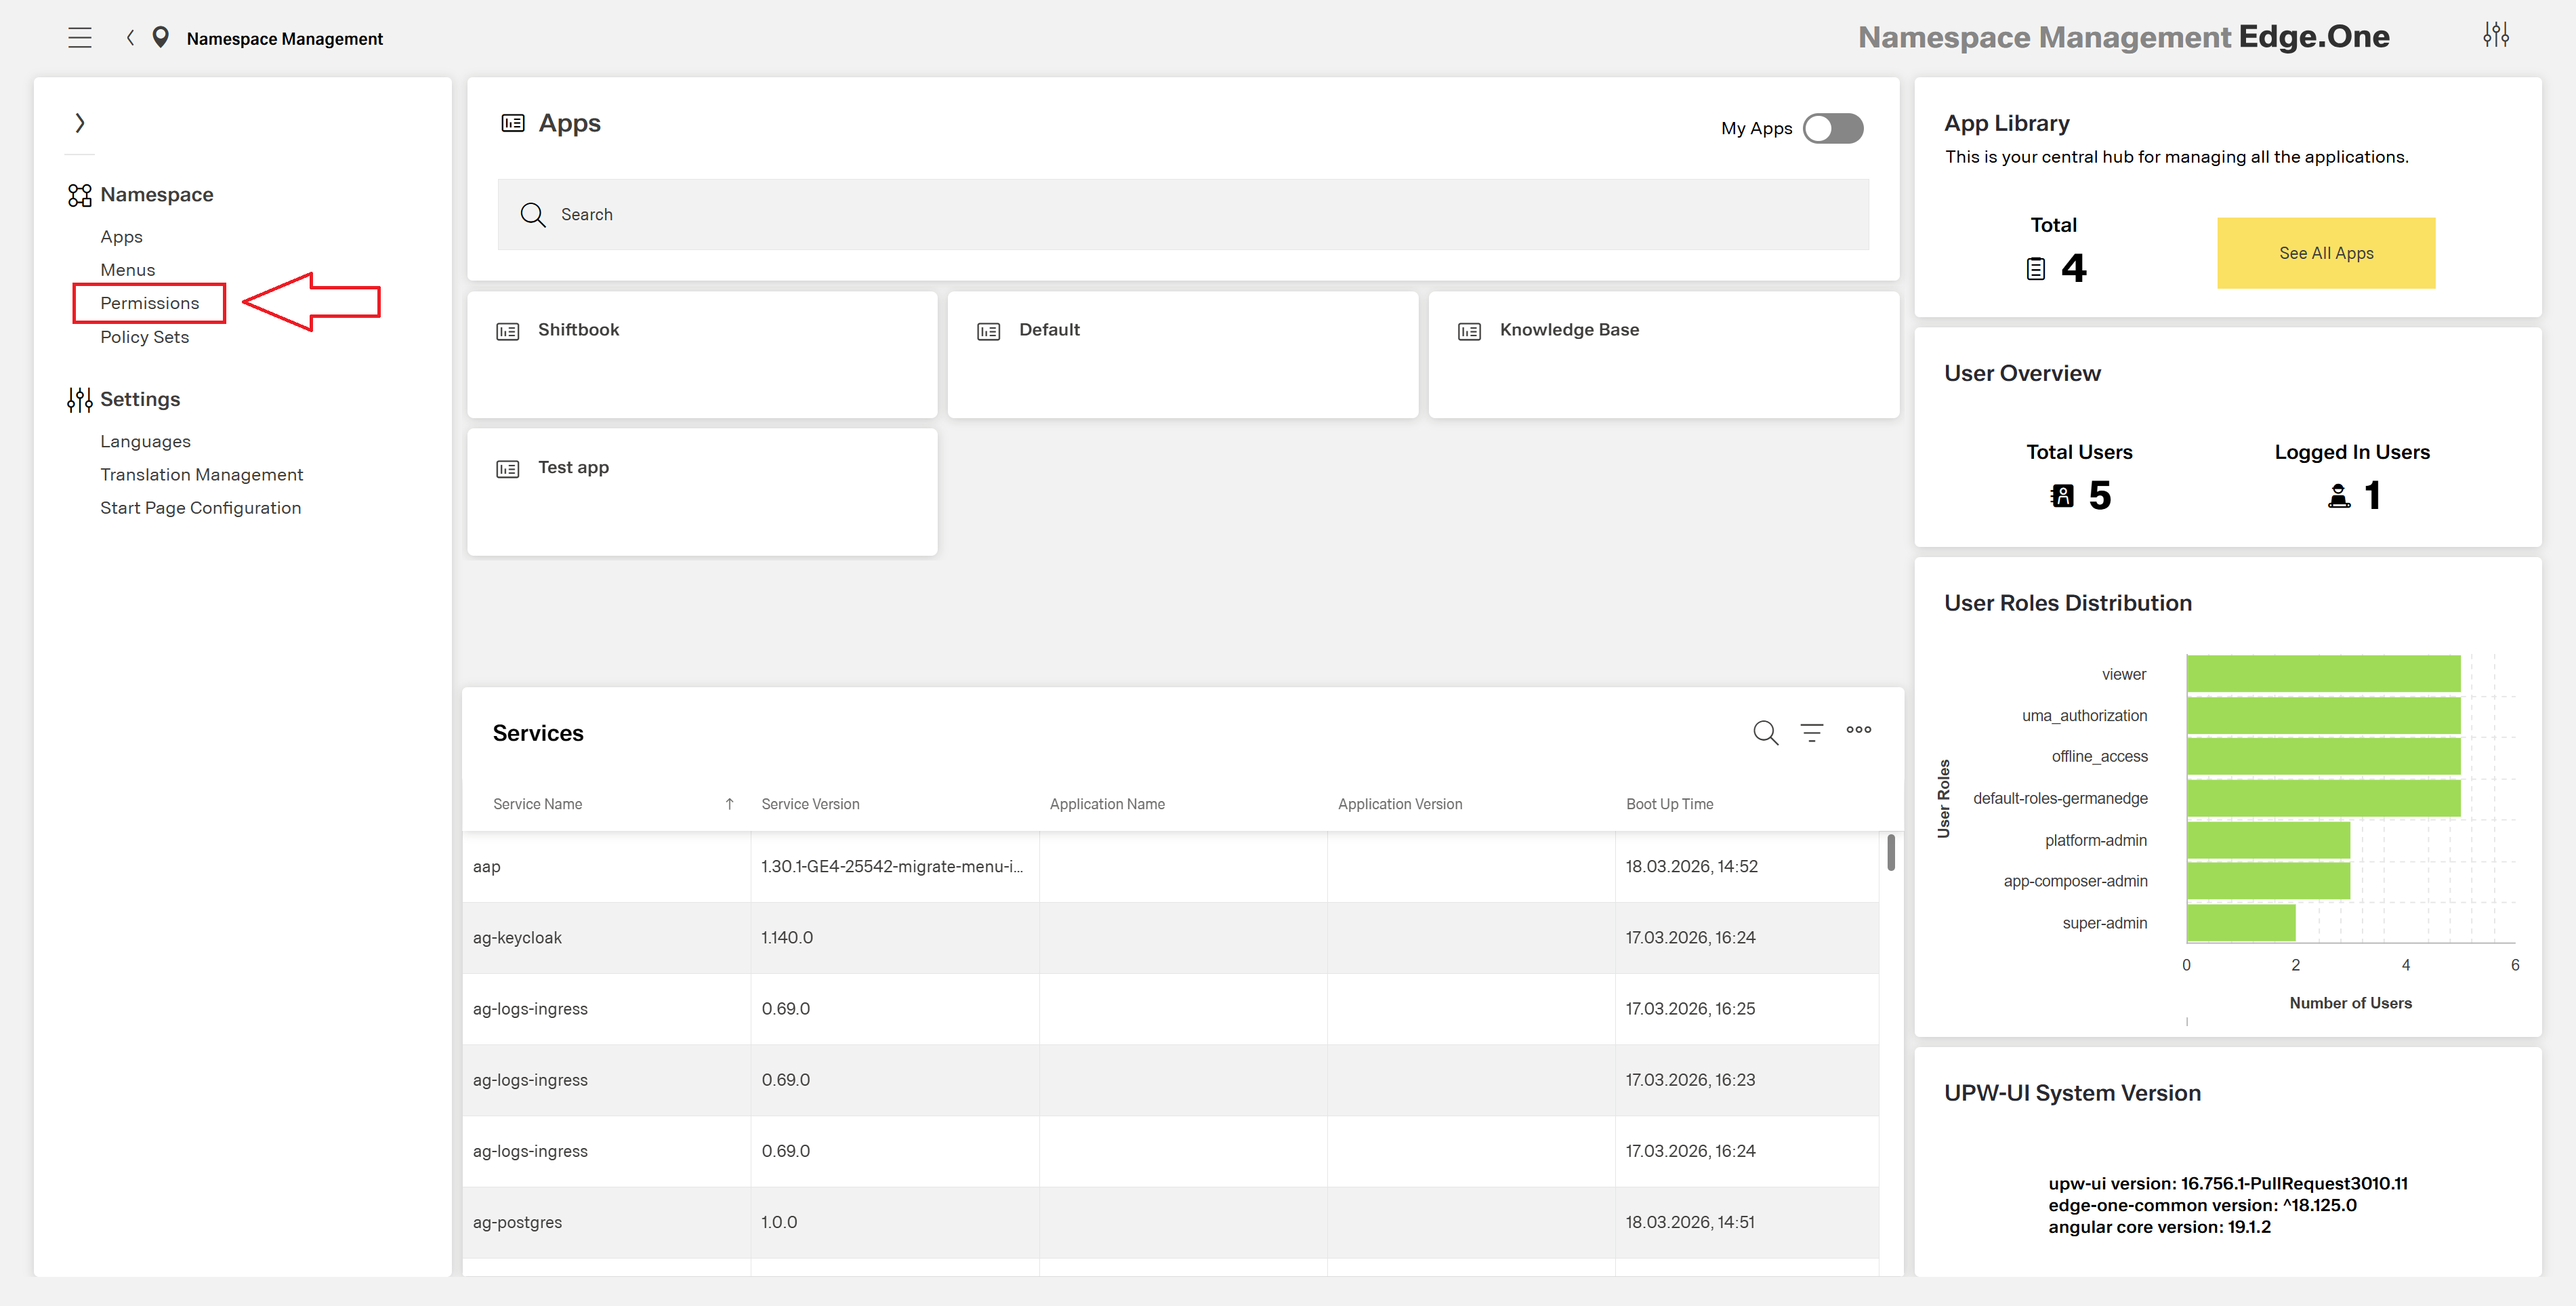The width and height of the screenshot is (2576, 1306).
Task: Toggle sort order on Service Name column
Action: 729,803
